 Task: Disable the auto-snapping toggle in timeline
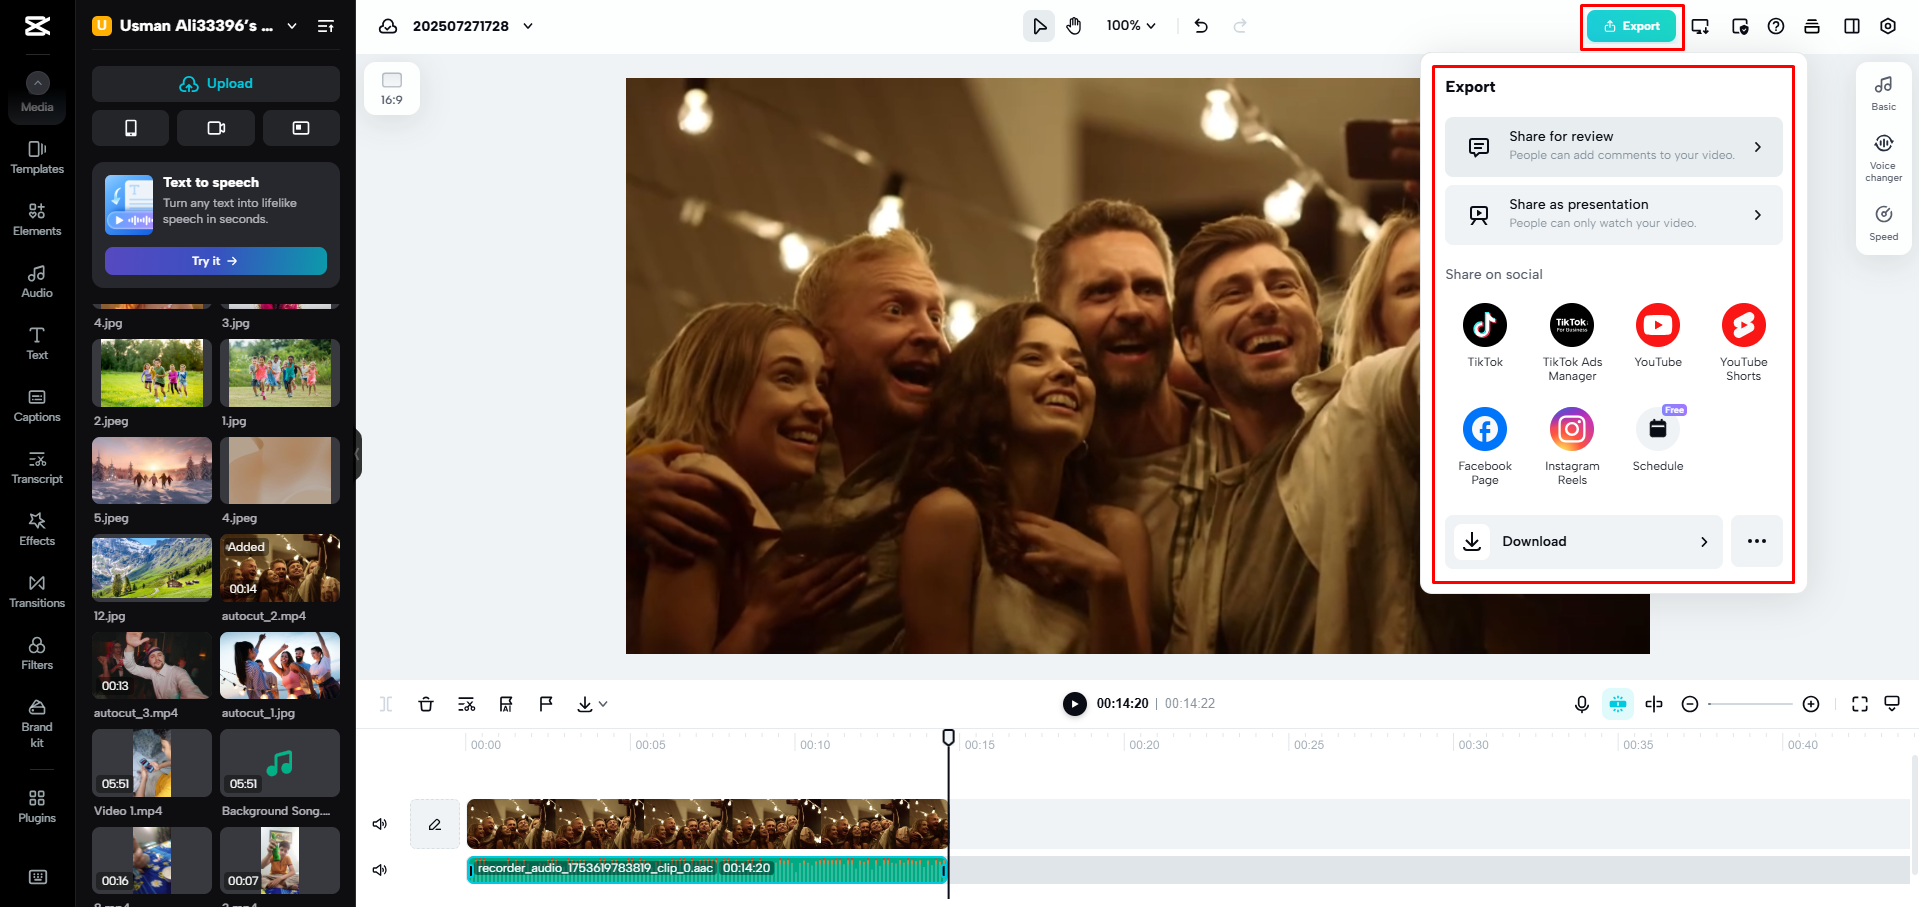click(1617, 703)
